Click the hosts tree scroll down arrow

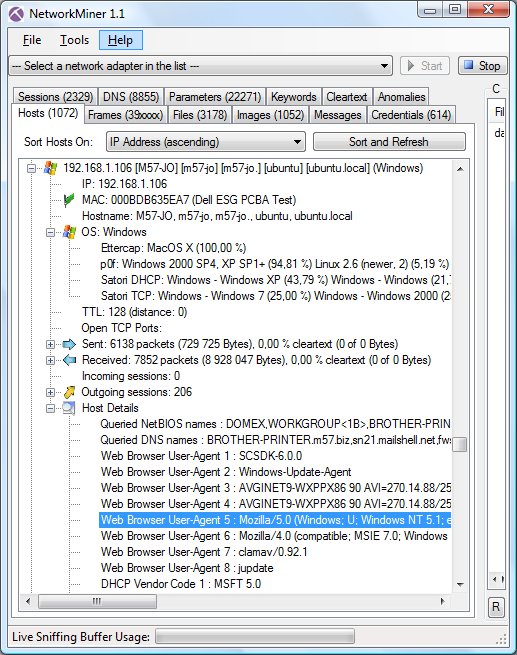point(460,584)
